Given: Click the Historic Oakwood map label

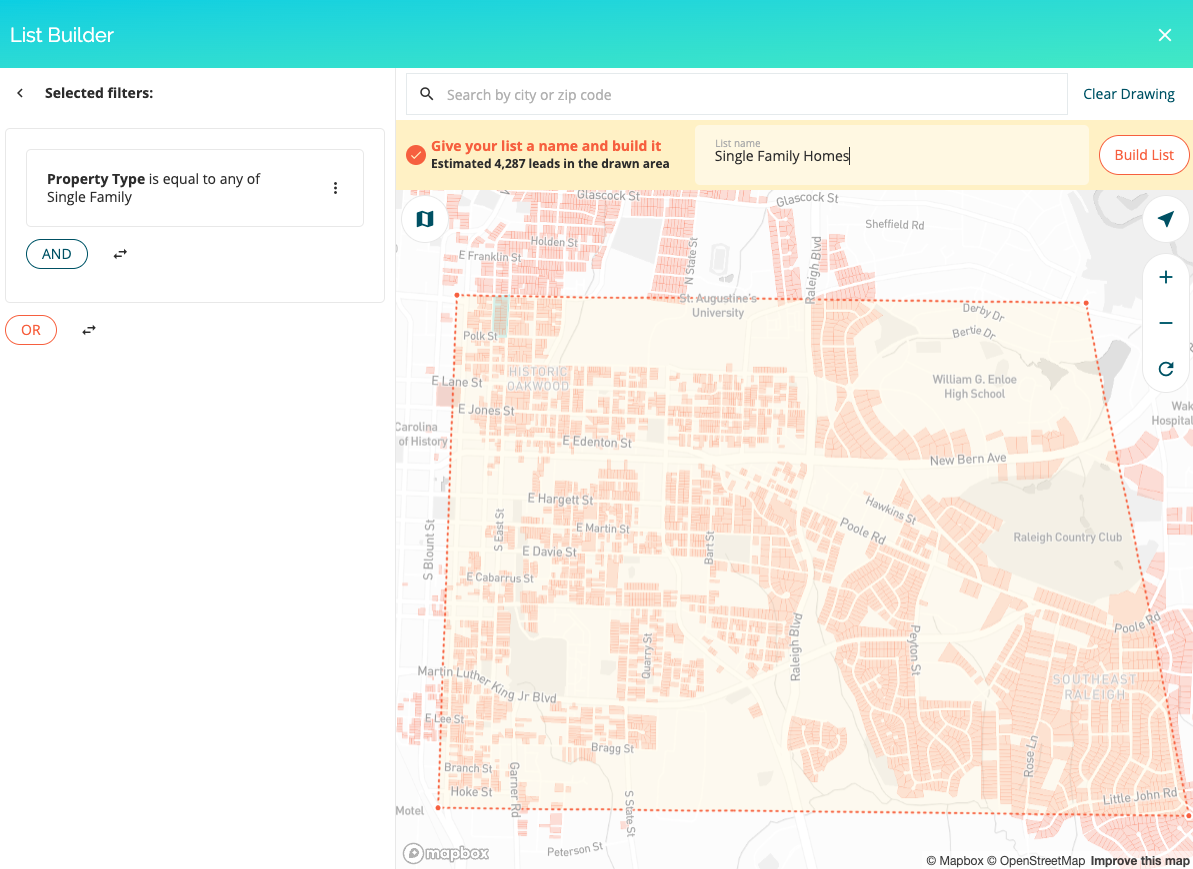Looking at the screenshot, I should (538, 379).
